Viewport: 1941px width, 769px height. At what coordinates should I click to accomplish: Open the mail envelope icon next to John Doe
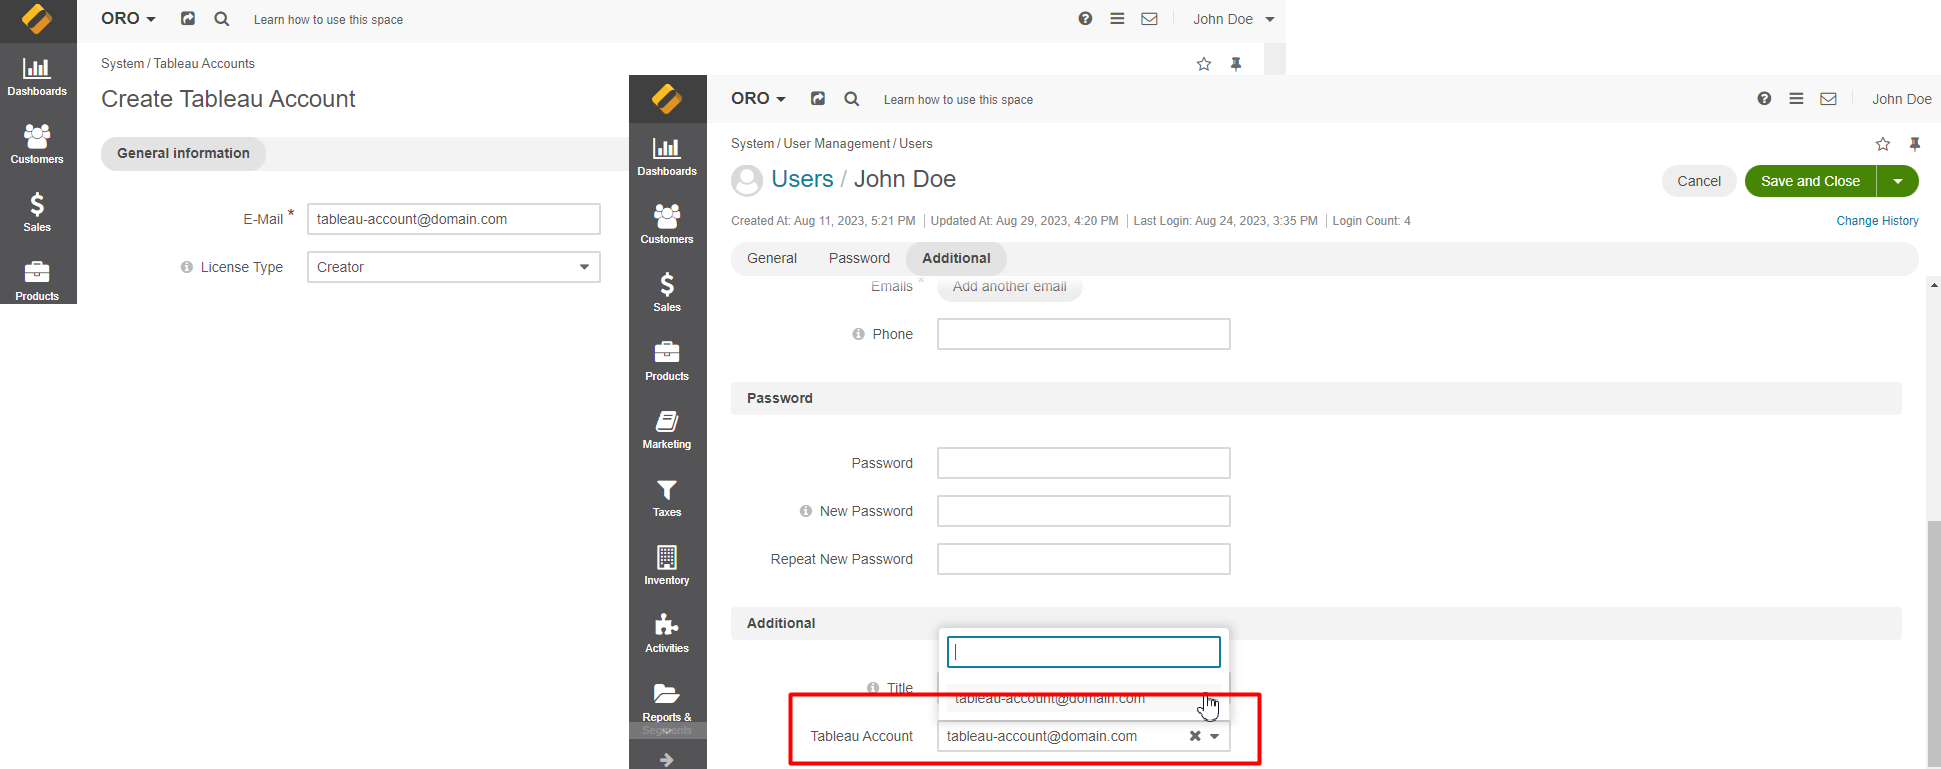(x=1828, y=99)
